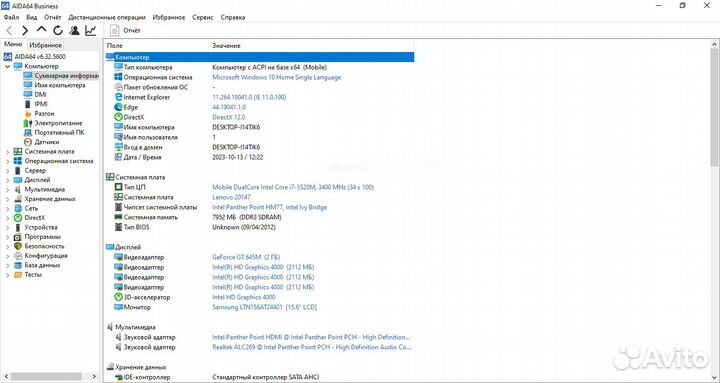
Task: Expand the Хранение данных tree node
Action: 7,199
